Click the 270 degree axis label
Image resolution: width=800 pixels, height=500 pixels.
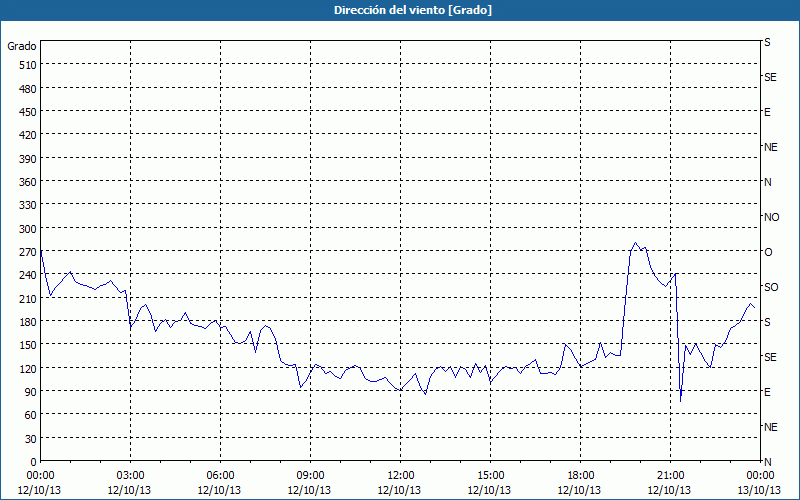point(28,252)
